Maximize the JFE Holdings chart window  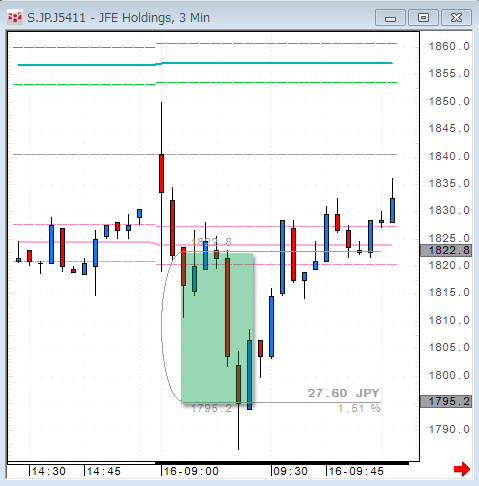(x=423, y=18)
